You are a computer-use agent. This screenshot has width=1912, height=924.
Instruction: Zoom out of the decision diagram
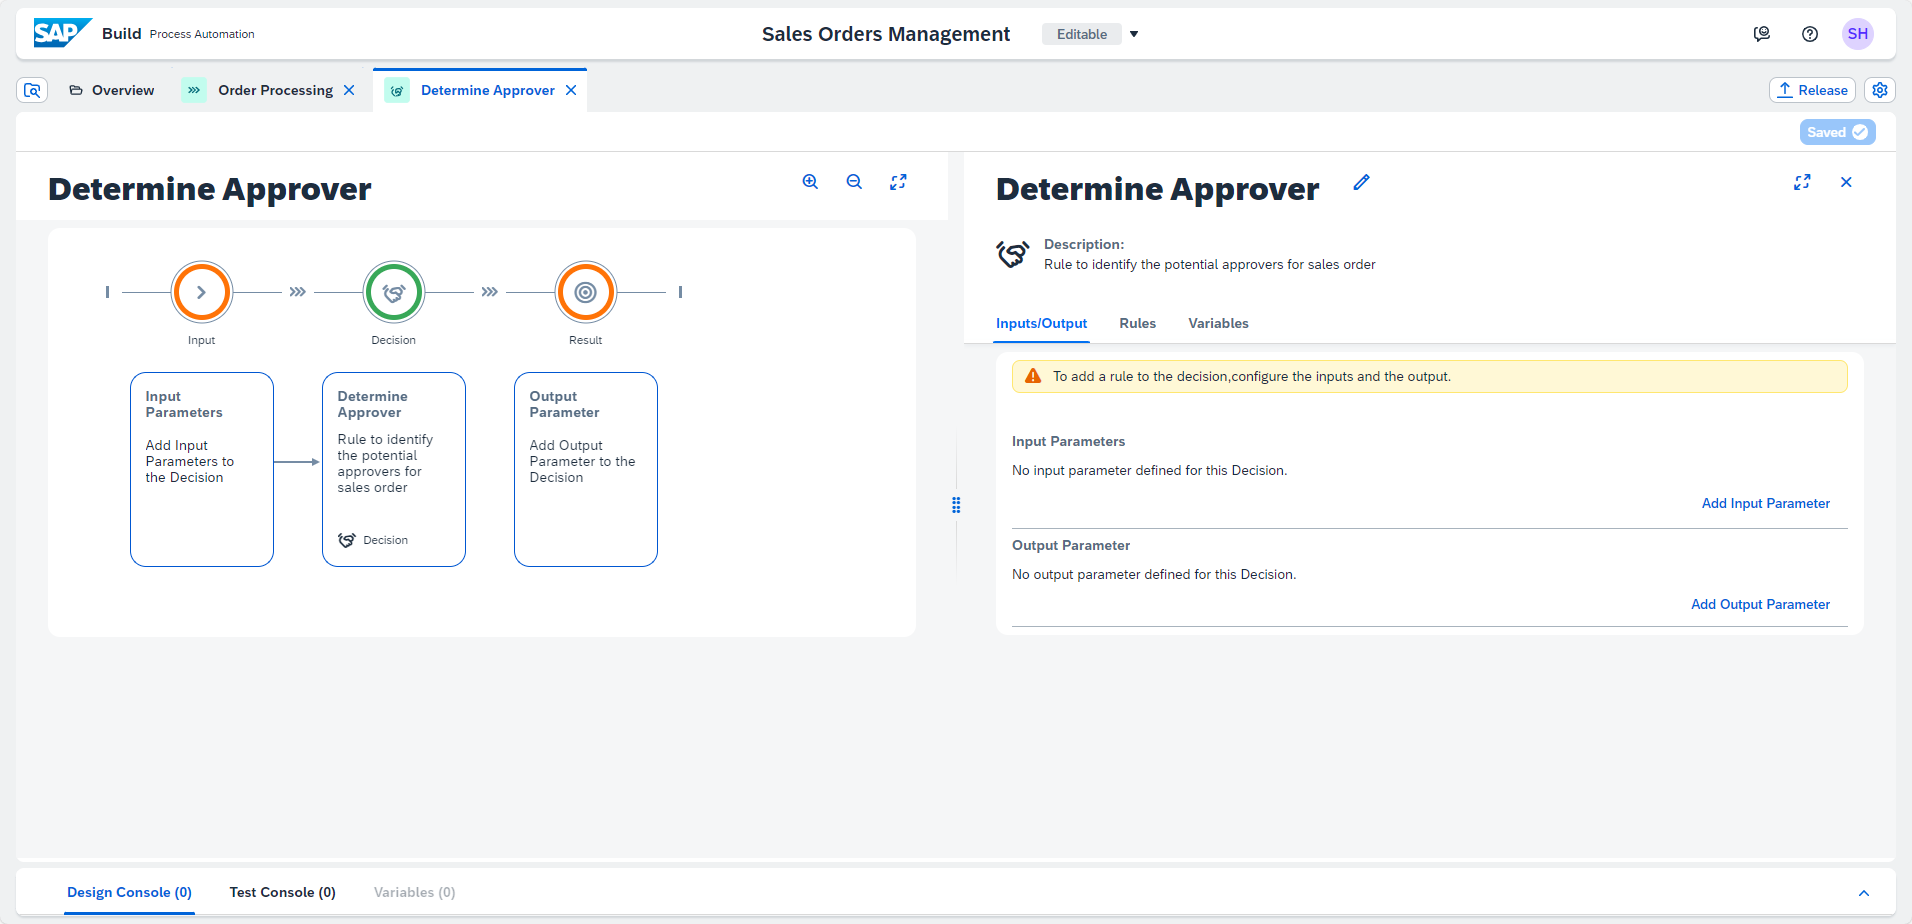click(x=854, y=182)
